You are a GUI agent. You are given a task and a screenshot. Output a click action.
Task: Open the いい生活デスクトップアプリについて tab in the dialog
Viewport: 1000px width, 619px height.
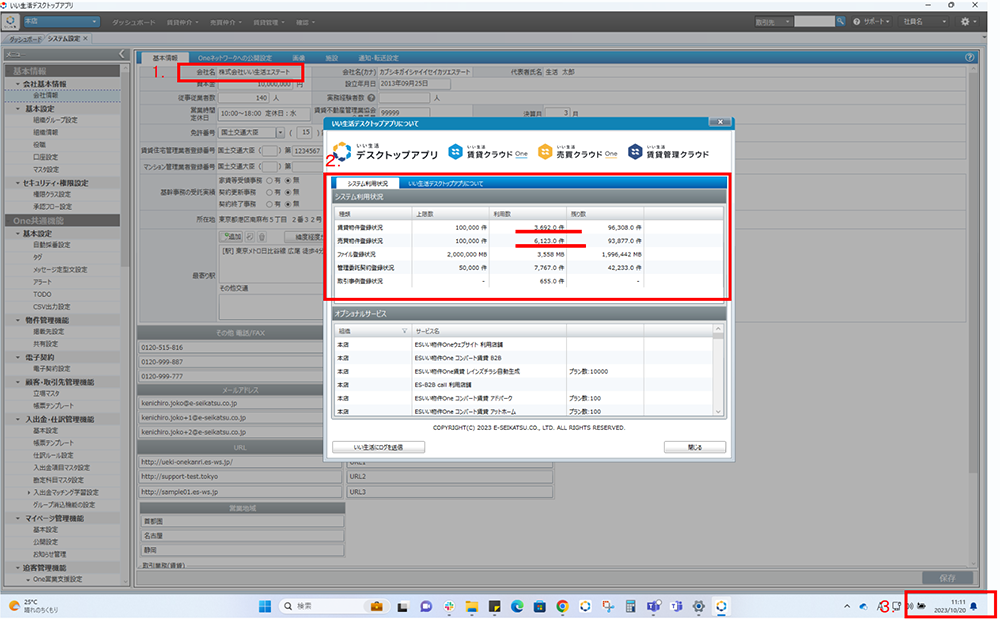(x=446, y=184)
